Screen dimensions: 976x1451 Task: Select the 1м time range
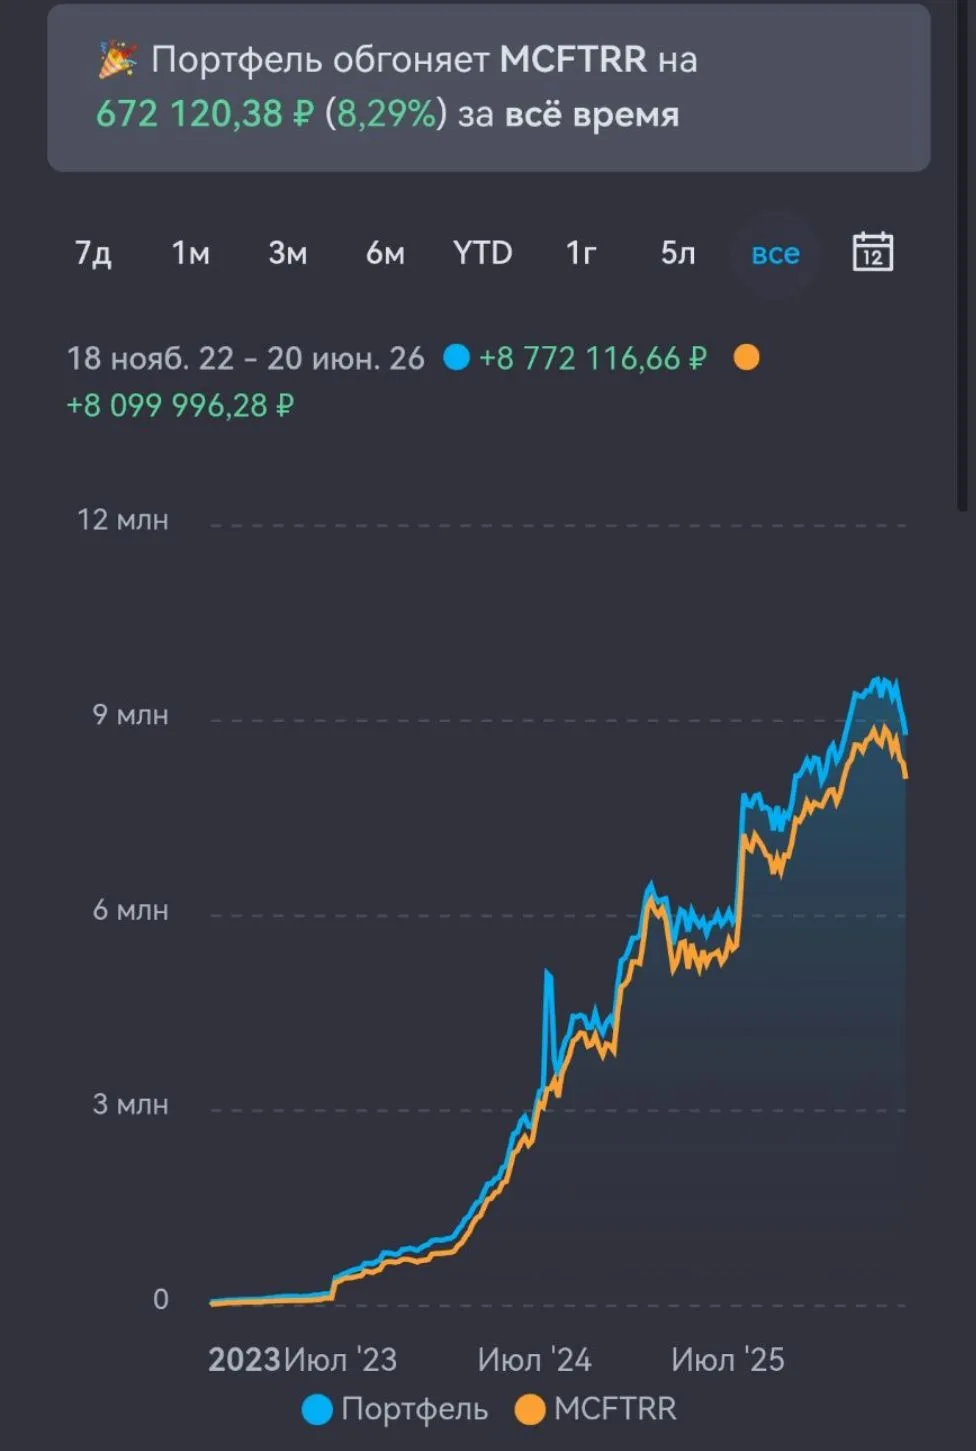(x=190, y=253)
